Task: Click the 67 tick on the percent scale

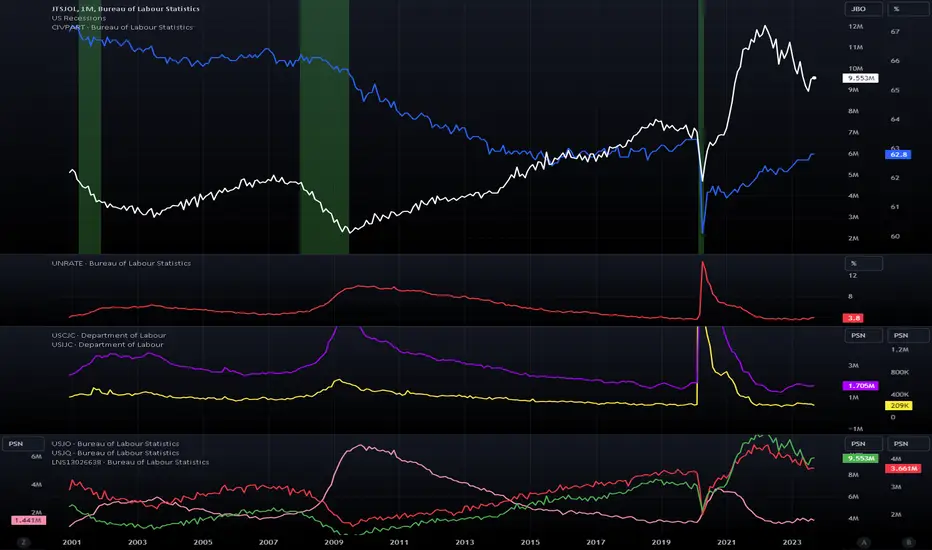Action: pyautogui.click(x=895, y=32)
